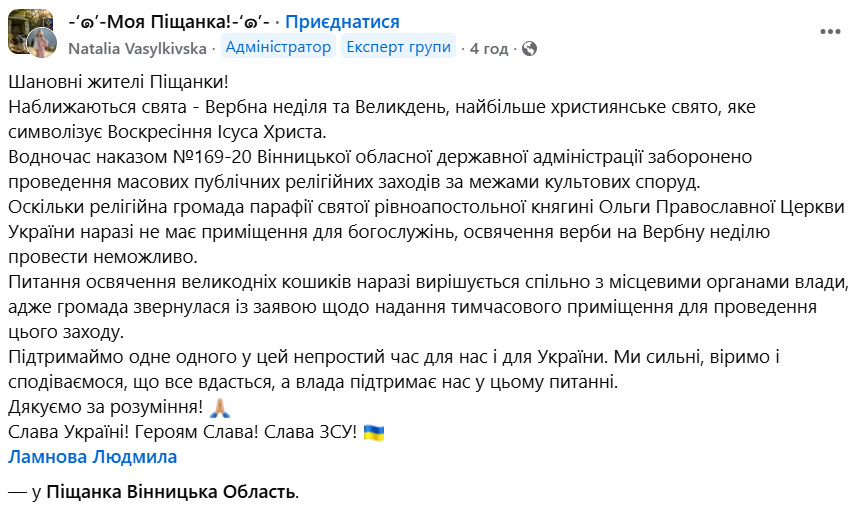Click the Слава Україні closing line

point(182,432)
